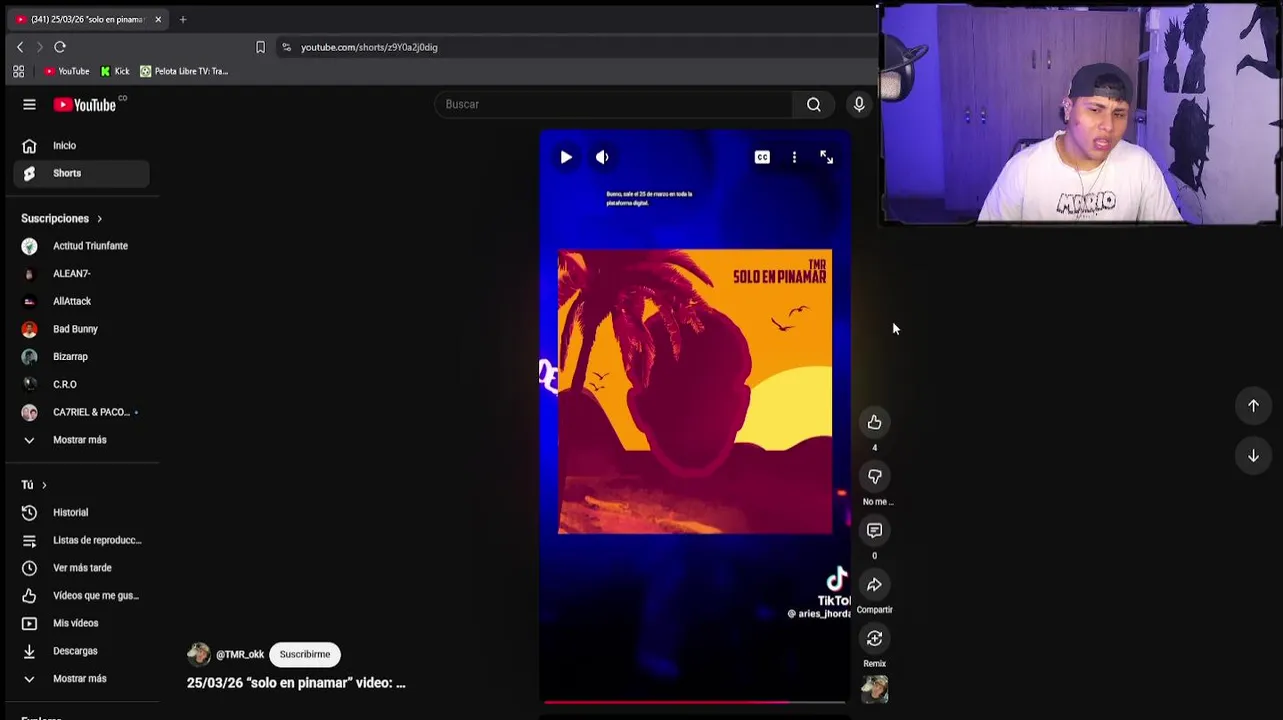Go forward in browser

click(x=40, y=47)
